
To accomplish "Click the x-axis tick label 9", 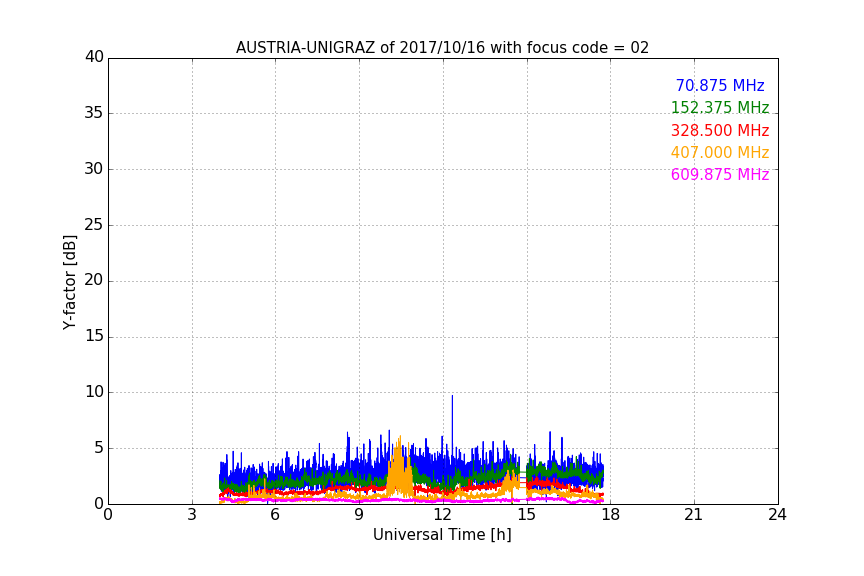I will tap(359, 515).
